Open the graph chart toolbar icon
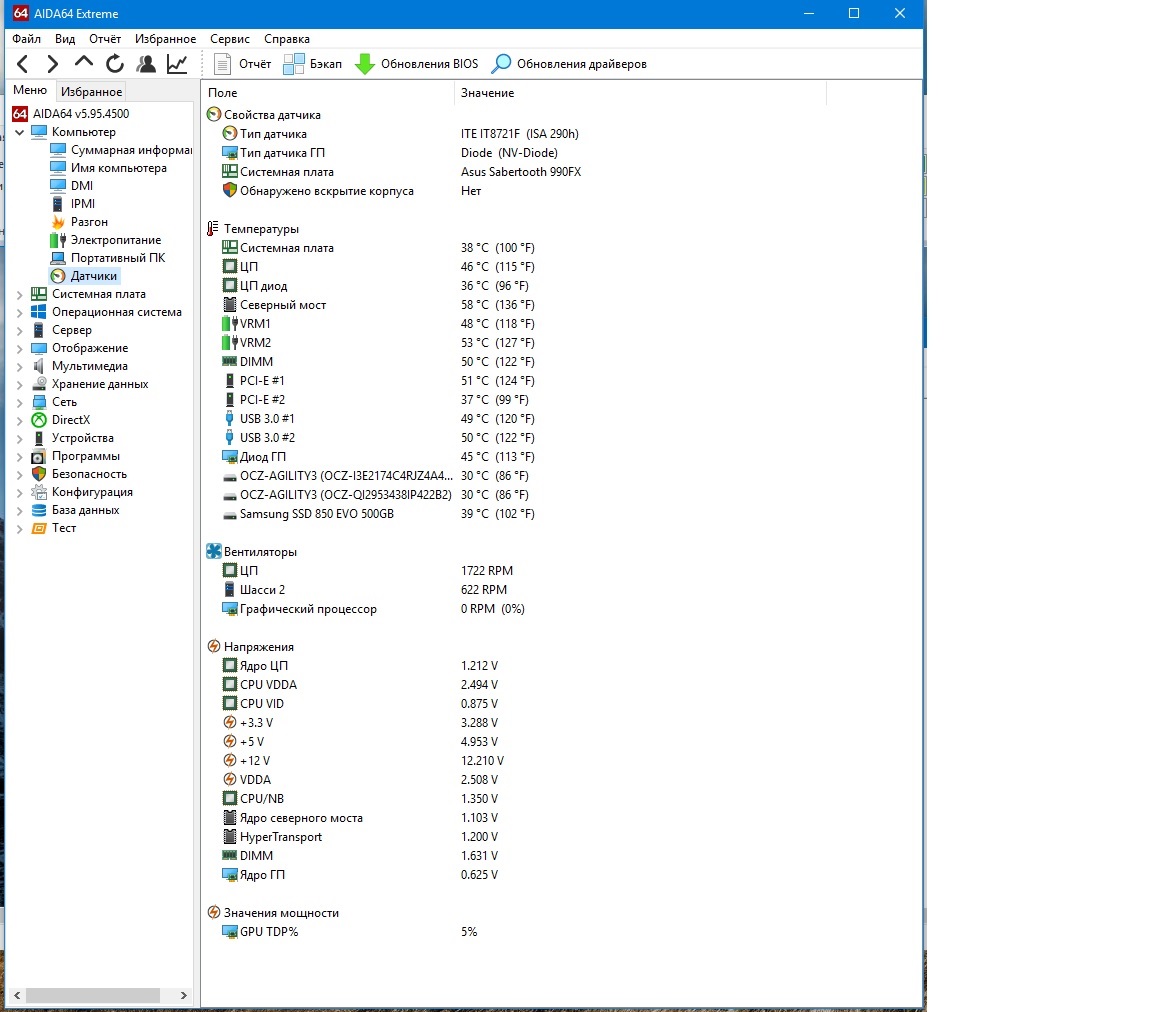This screenshot has width=1152, height=1012. (x=177, y=64)
